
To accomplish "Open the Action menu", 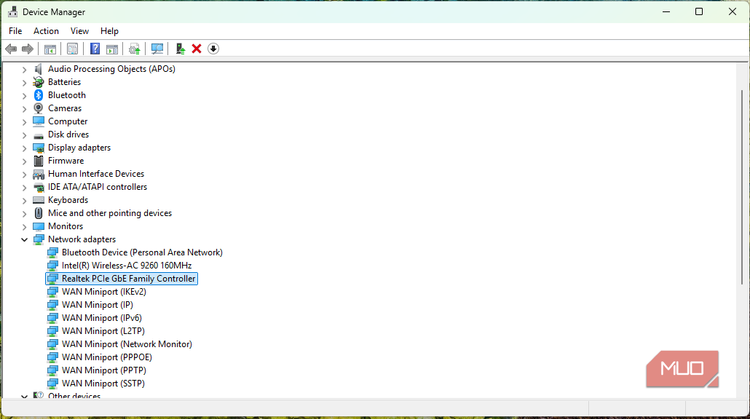I will [46, 31].
